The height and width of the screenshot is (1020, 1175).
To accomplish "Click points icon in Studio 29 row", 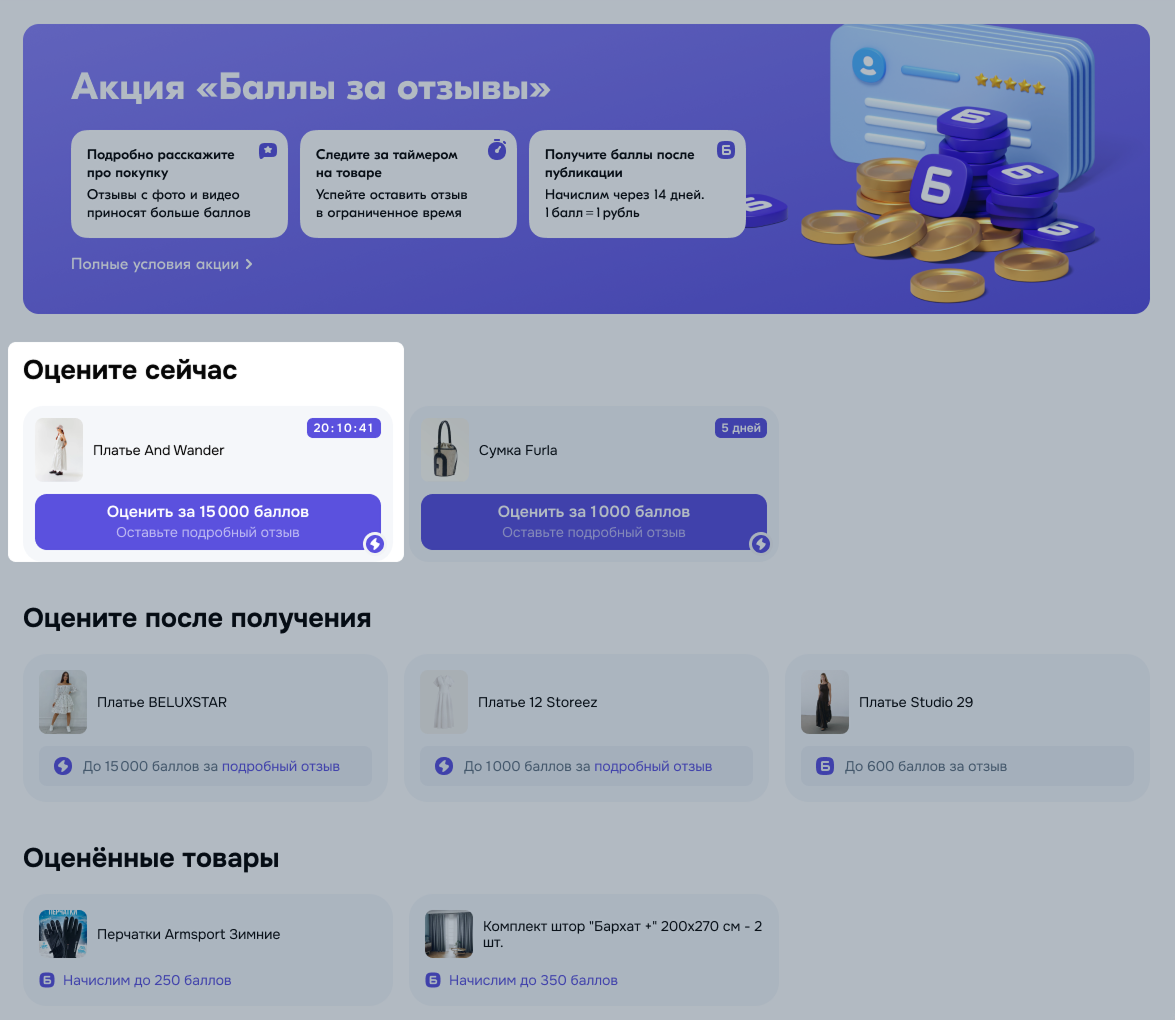I will 825,766.
